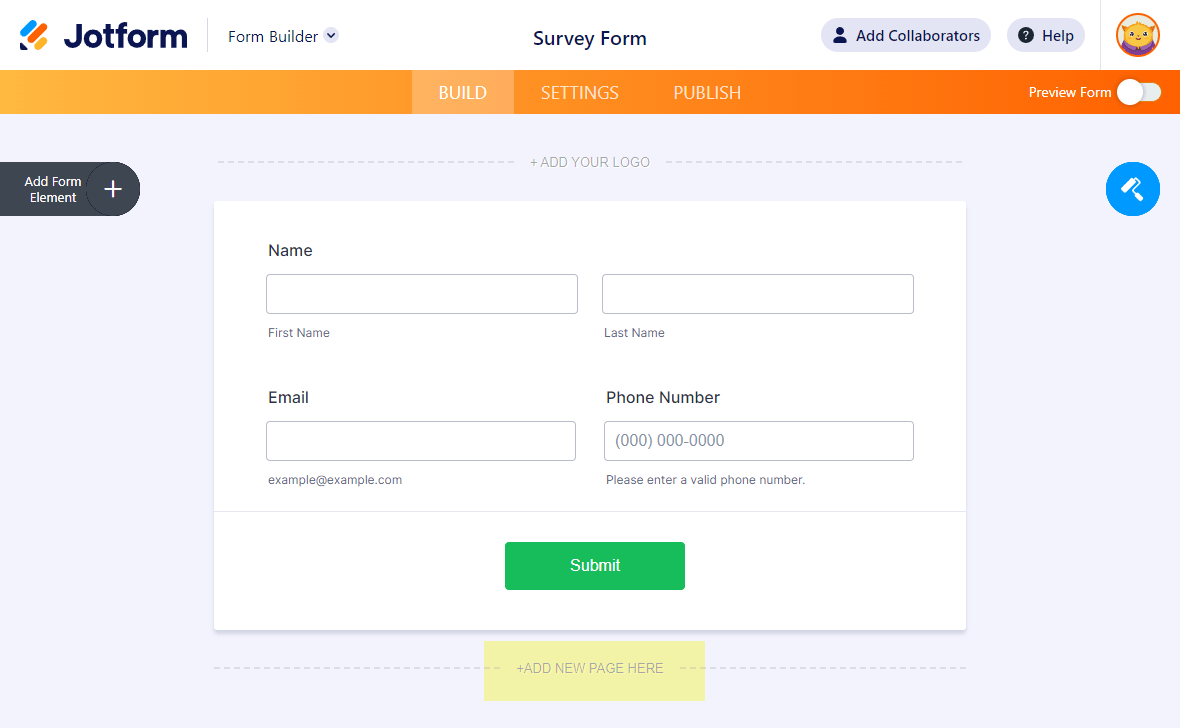Click the plus Add Form Element icon
The height and width of the screenshot is (728, 1180).
(x=113, y=189)
